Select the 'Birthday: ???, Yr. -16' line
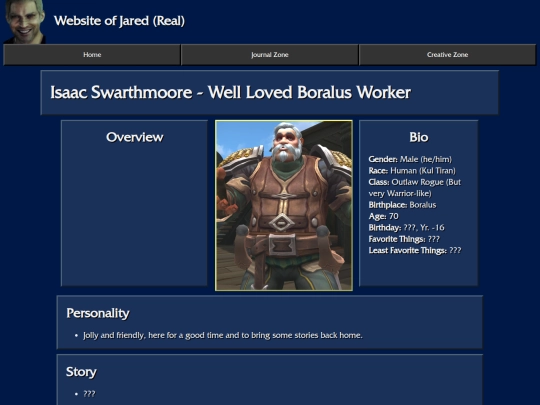The height and width of the screenshot is (405, 540). [x=406, y=228]
